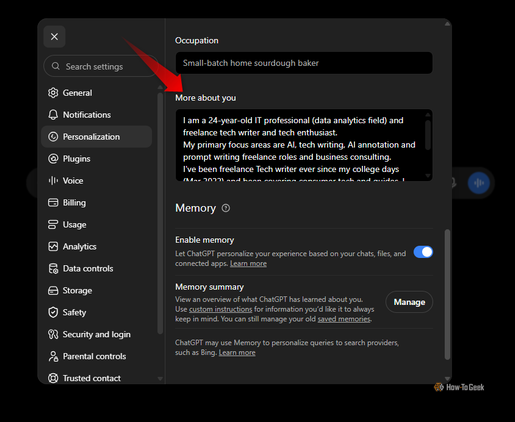Click the Voice waveform icon in sidebar
The height and width of the screenshot is (422, 515).
pyautogui.click(x=53, y=181)
